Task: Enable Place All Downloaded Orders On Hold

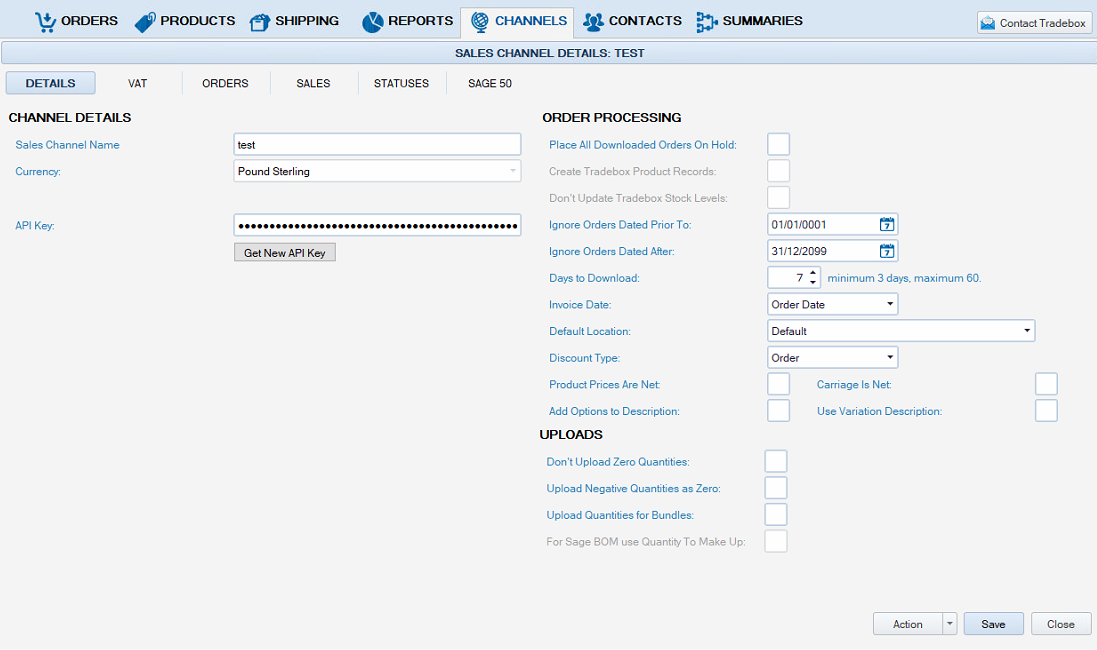Action: point(778,145)
